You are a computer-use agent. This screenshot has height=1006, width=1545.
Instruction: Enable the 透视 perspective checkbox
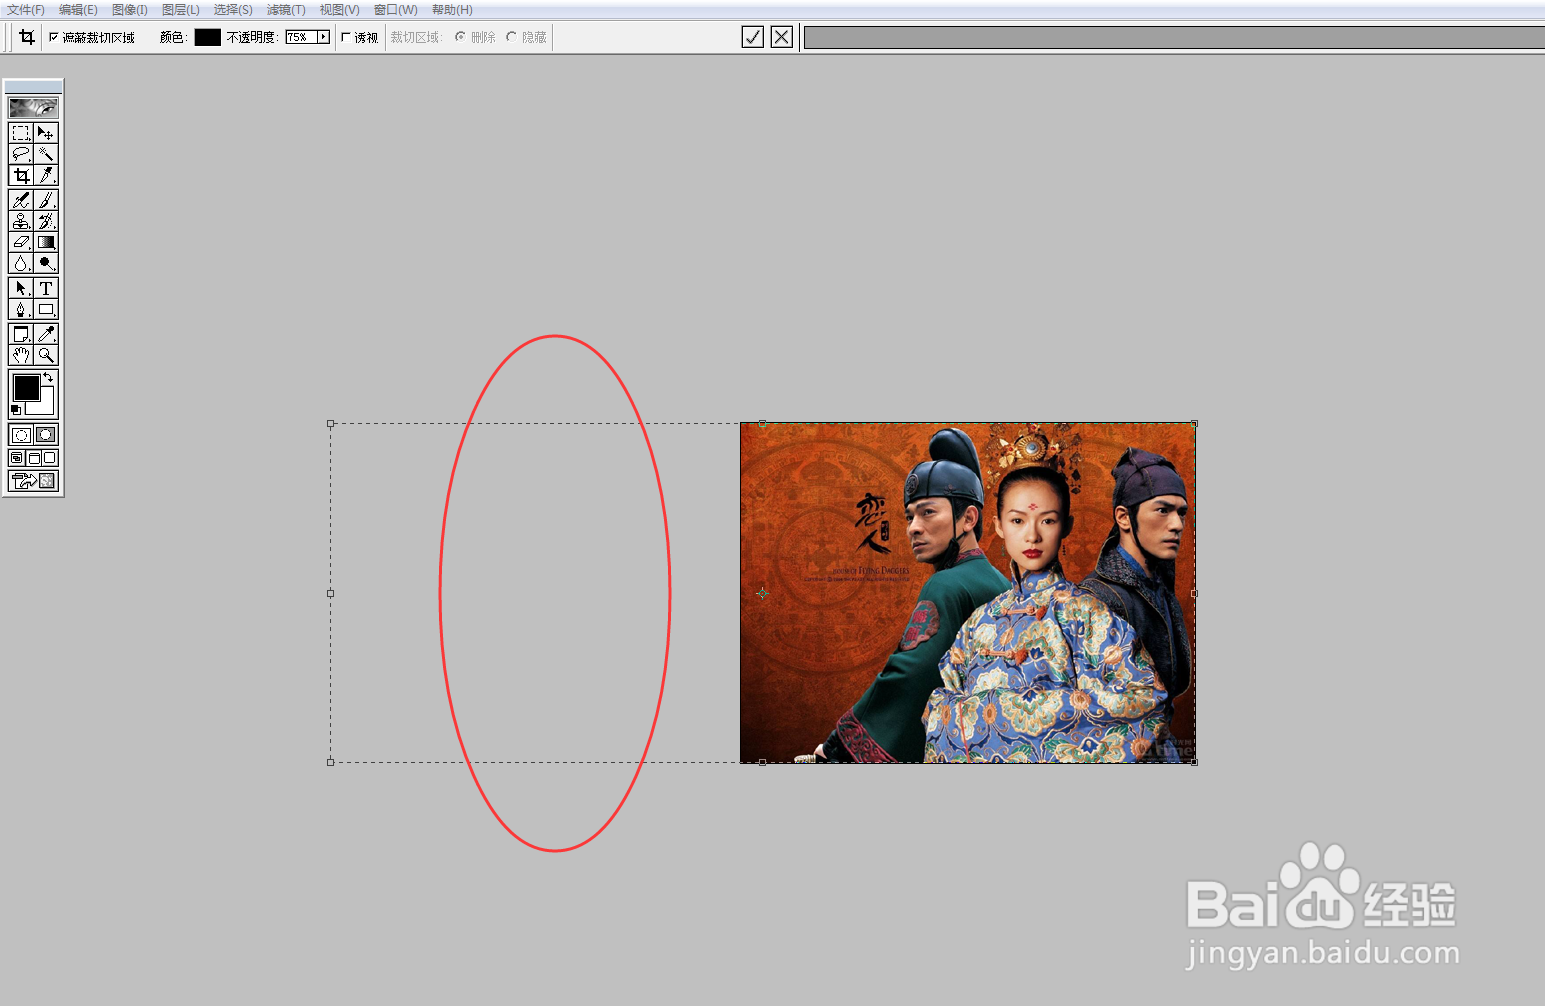346,37
